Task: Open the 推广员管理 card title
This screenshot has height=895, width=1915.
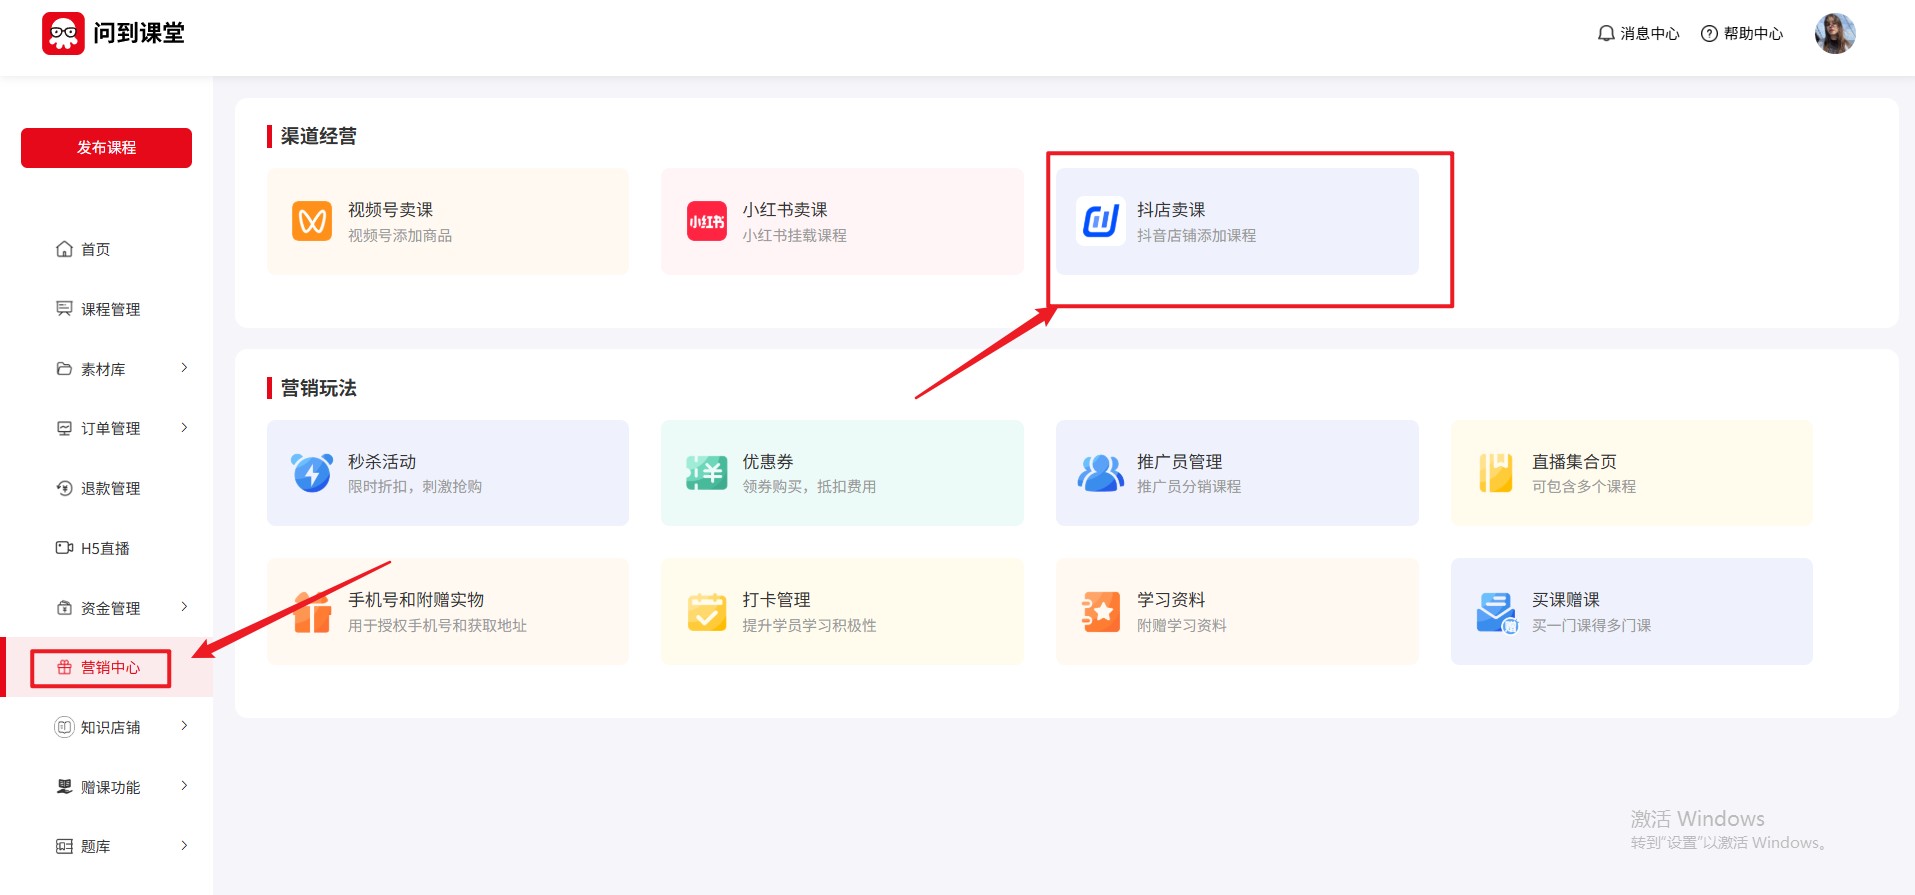Action: tap(1180, 462)
